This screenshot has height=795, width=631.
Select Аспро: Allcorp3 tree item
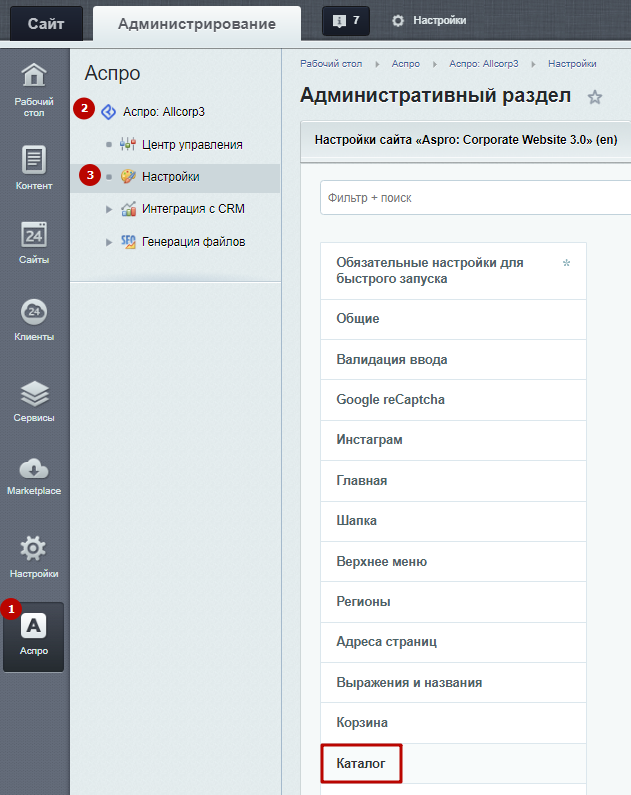(x=164, y=112)
